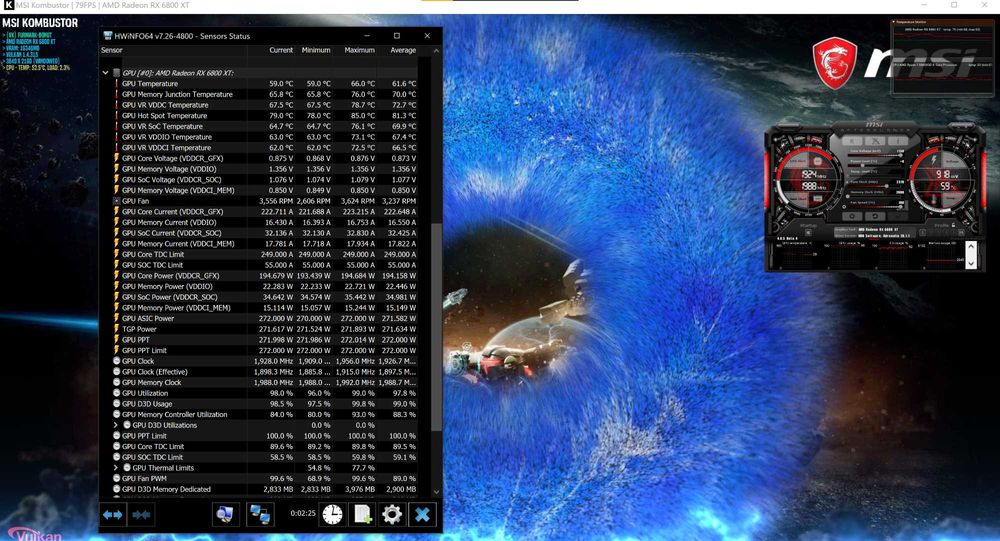Toggle the Afterburner profile lock icon

953,225
